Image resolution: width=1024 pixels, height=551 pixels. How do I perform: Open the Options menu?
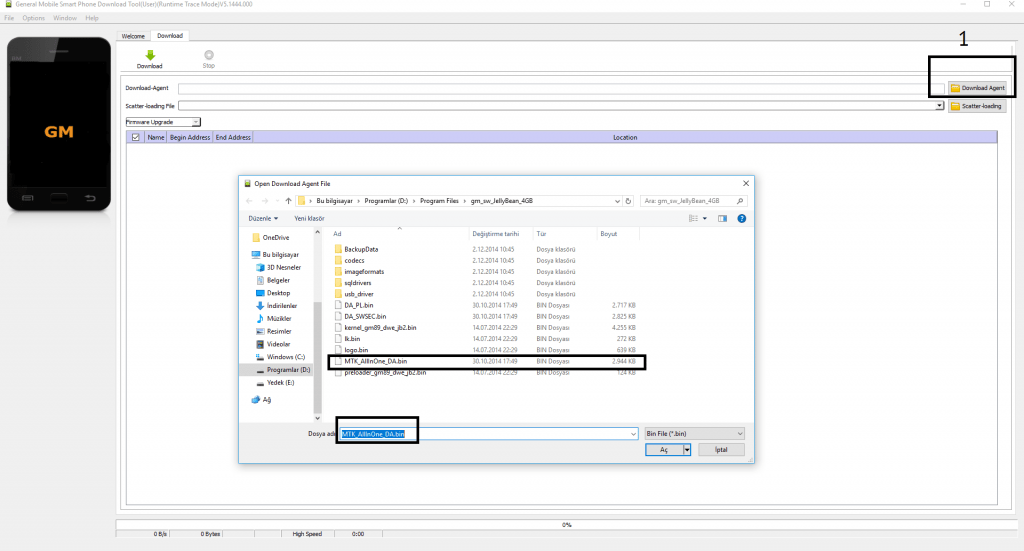tap(33, 18)
